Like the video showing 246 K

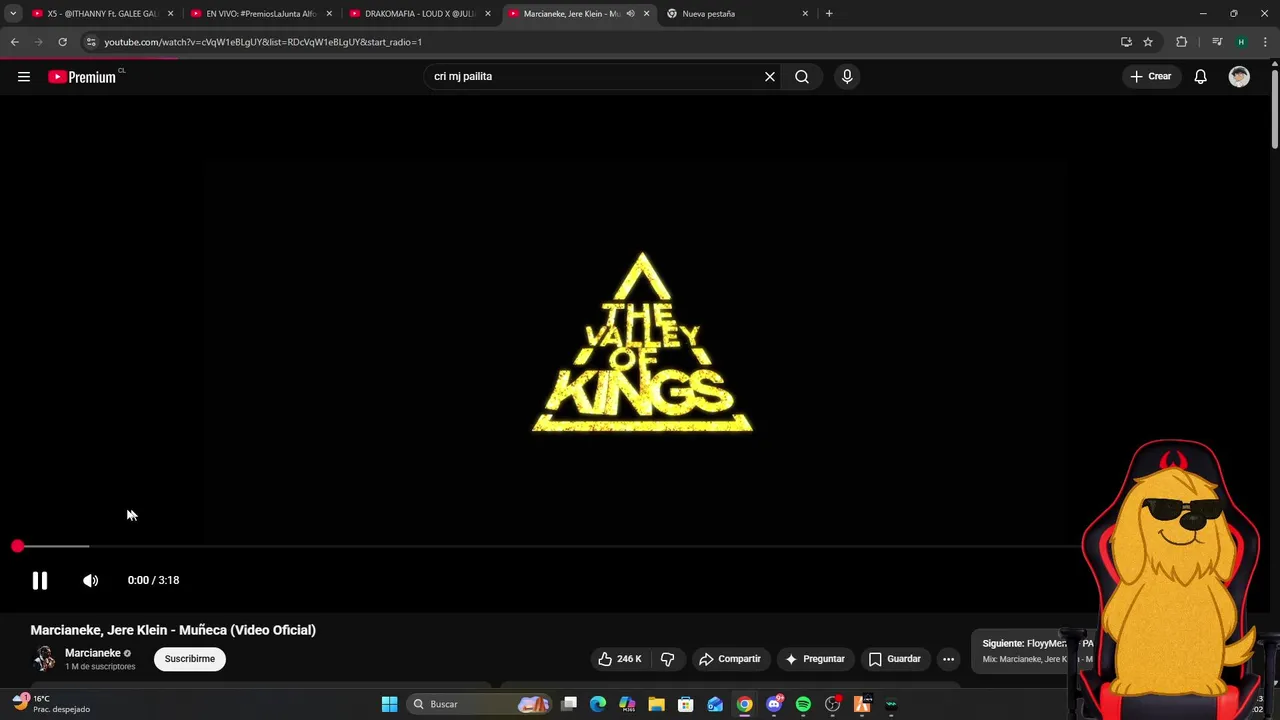(620, 659)
